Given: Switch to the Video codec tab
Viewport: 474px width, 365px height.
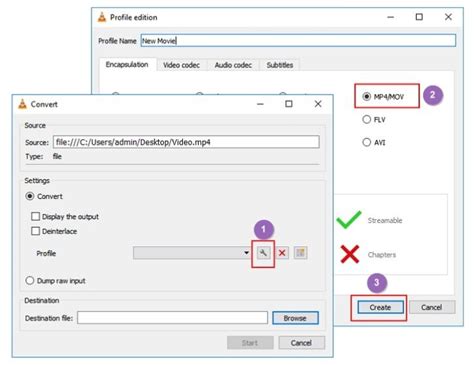Looking at the screenshot, I should click(x=181, y=65).
